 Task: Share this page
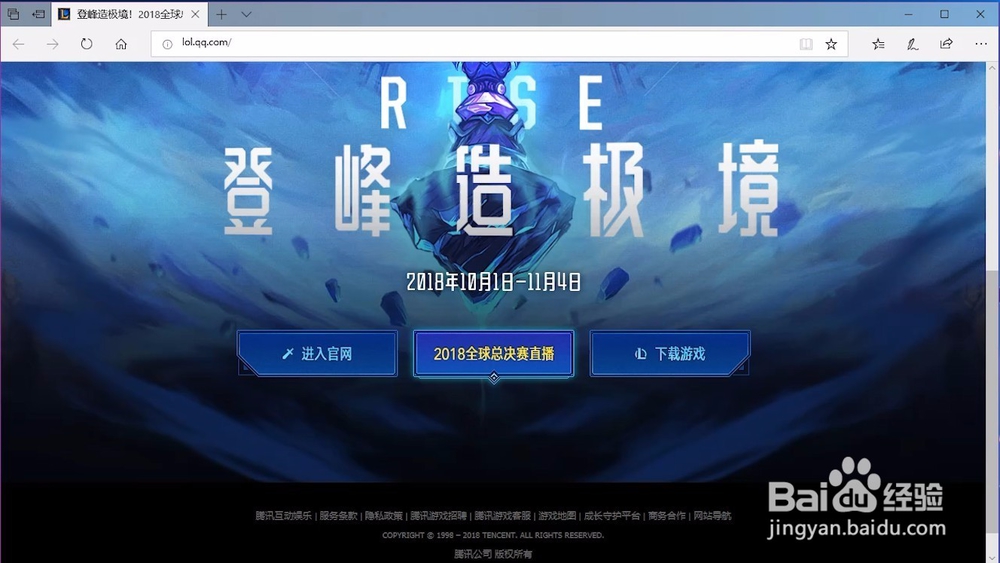(946, 44)
